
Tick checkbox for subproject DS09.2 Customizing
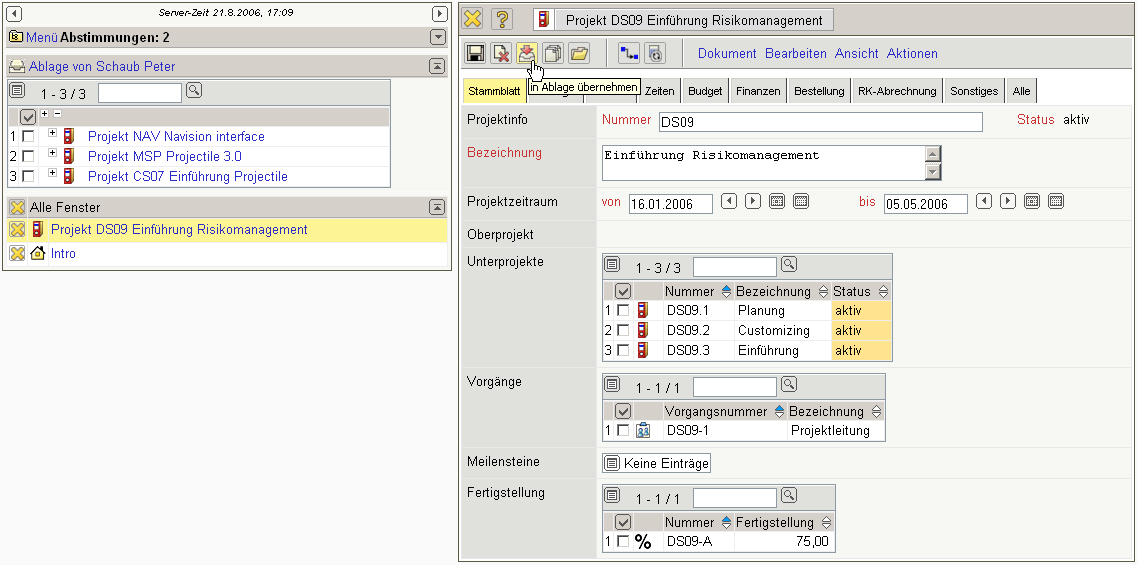click(623, 330)
